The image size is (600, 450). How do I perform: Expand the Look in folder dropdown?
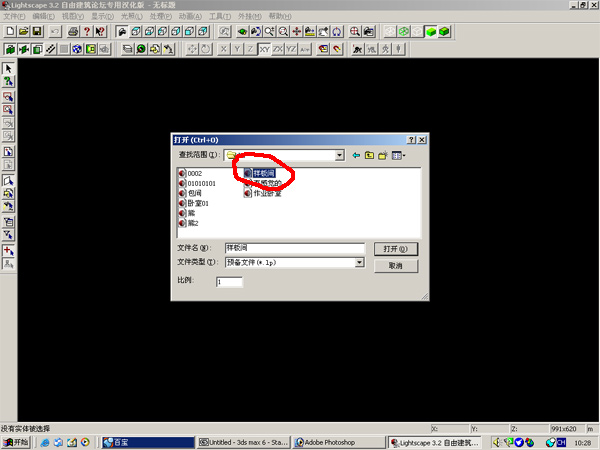point(339,155)
